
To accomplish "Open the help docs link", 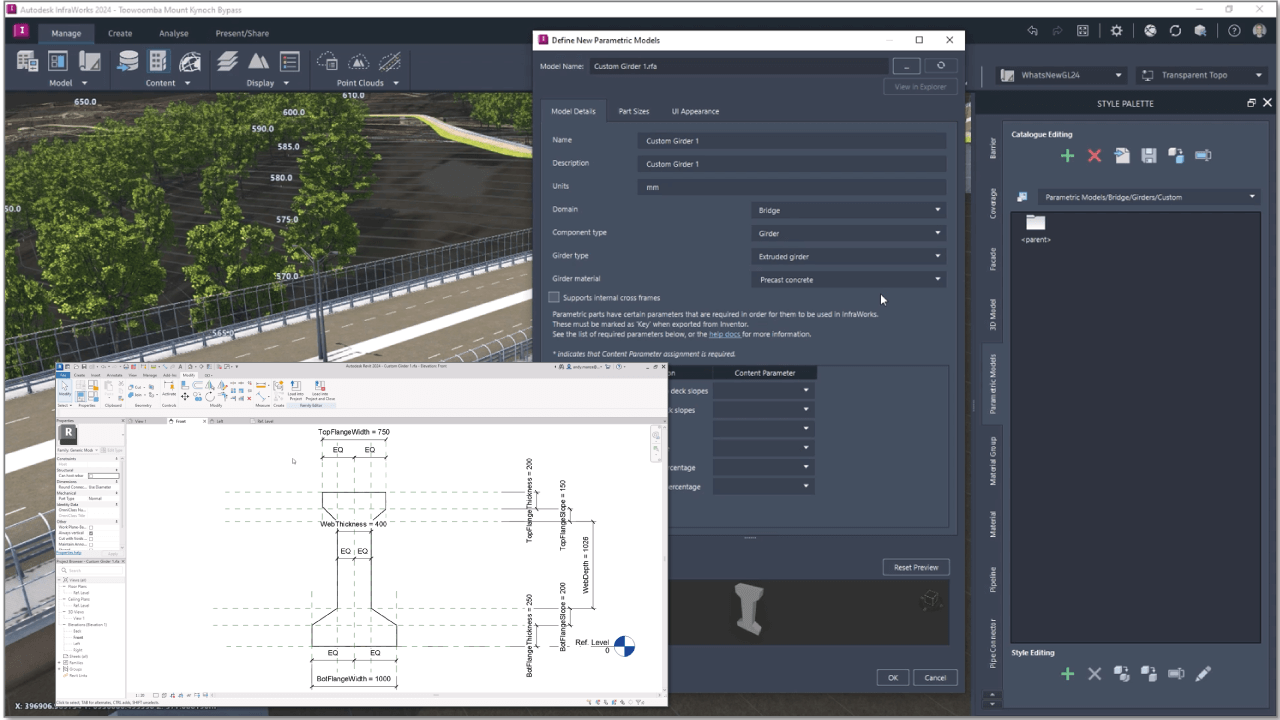I will (x=725, y=334).
